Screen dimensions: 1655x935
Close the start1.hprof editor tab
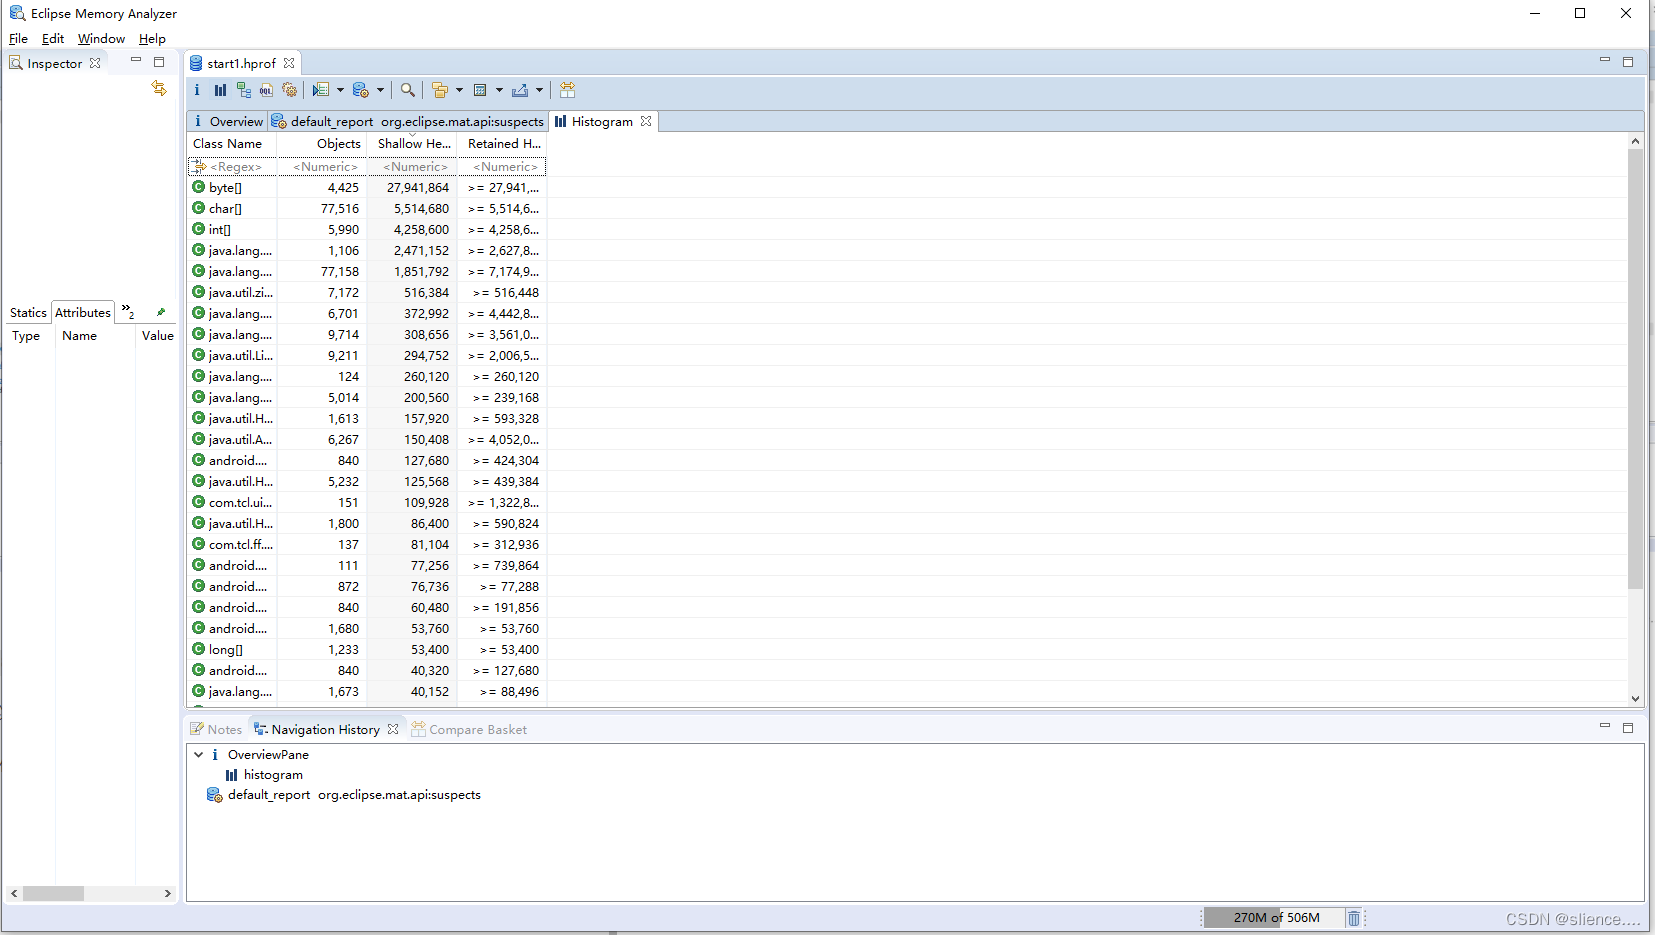[x=289, y=63]
